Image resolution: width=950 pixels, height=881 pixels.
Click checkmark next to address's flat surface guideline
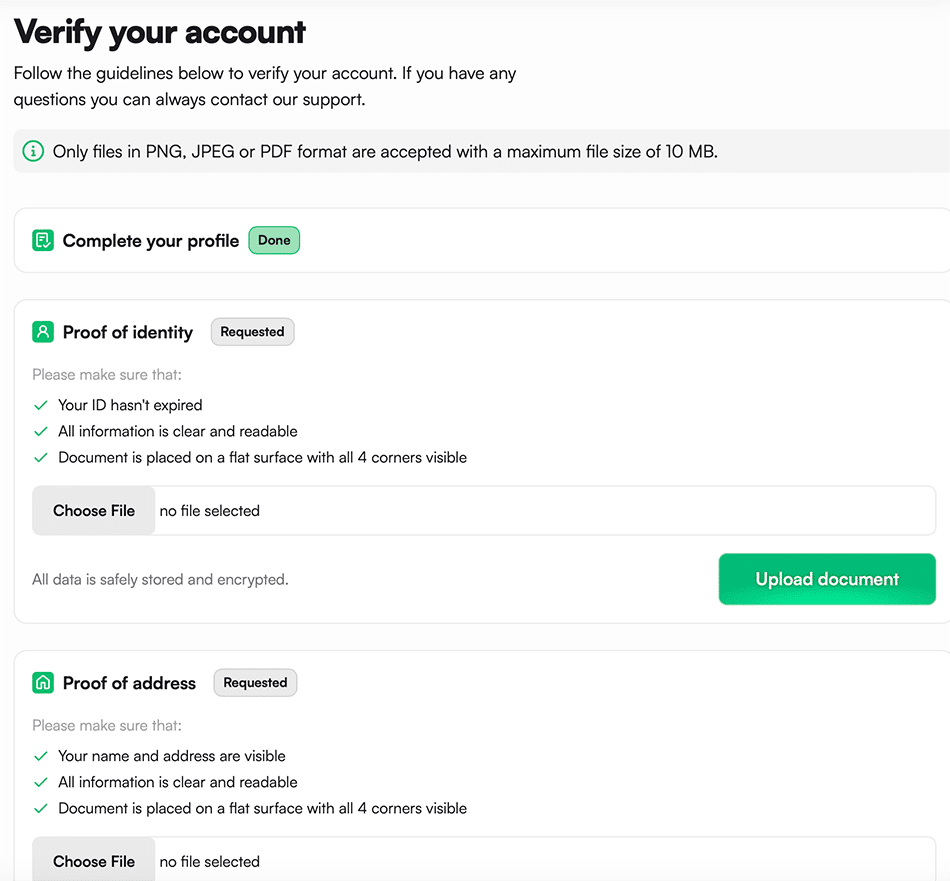(x=41, y=808)
